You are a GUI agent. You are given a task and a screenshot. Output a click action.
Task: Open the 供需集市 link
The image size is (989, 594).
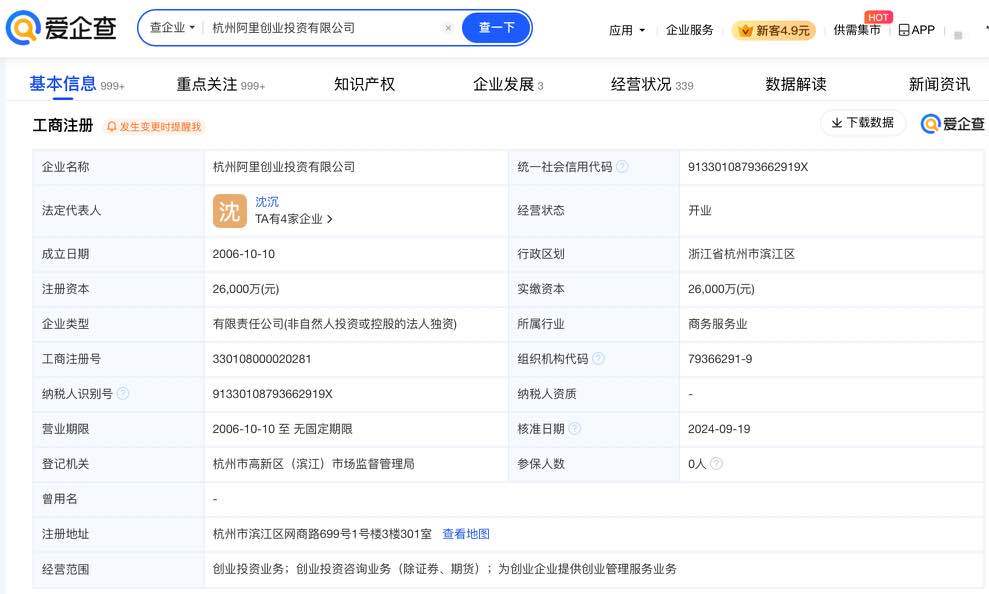(857, 30)
